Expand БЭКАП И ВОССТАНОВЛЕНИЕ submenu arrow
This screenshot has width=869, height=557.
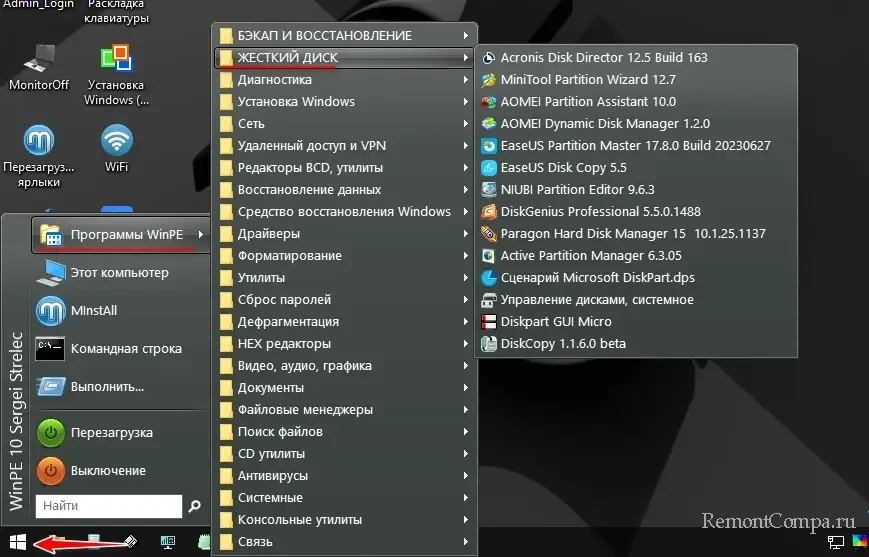click(466, 35)
